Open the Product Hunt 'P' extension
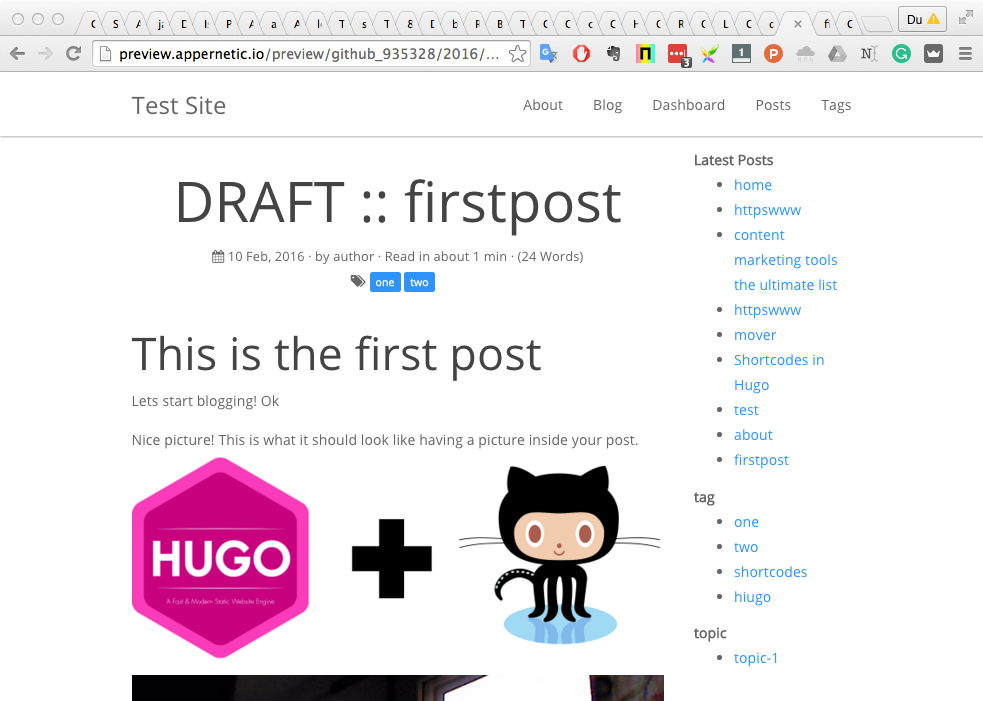 tap(773, 54)
